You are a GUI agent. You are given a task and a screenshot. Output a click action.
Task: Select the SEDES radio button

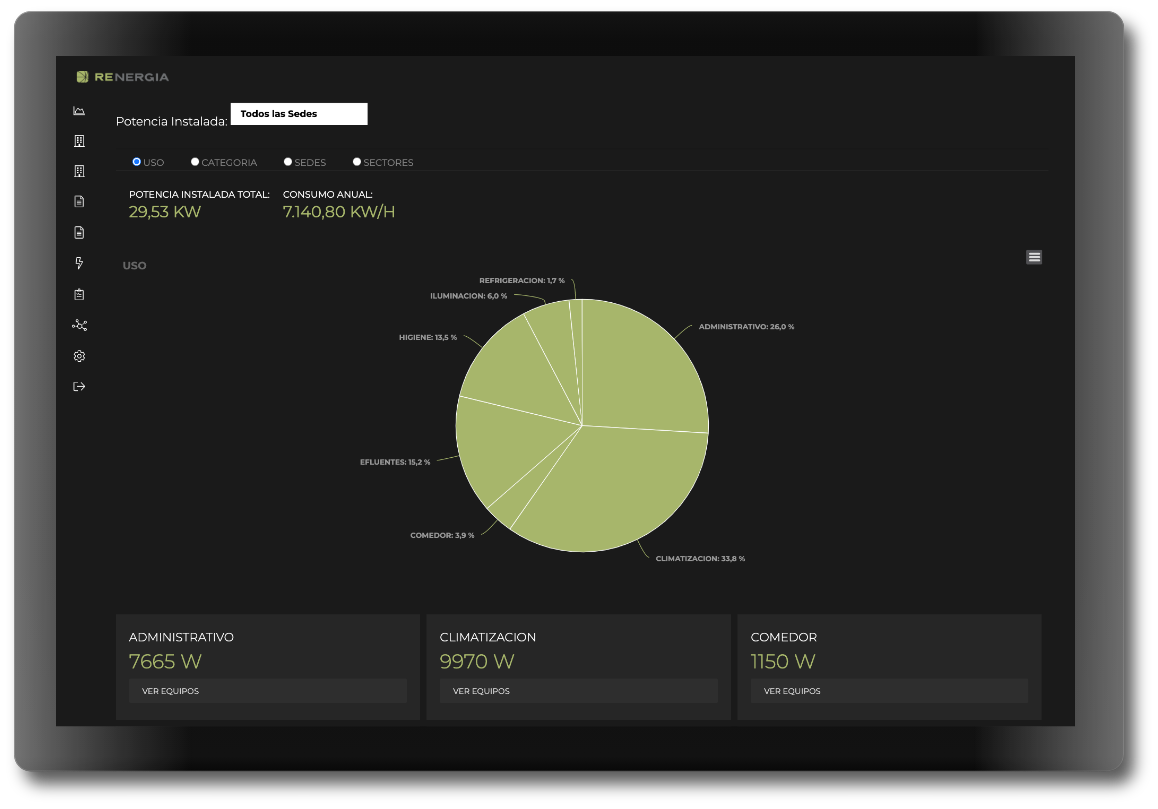[288, 162]
